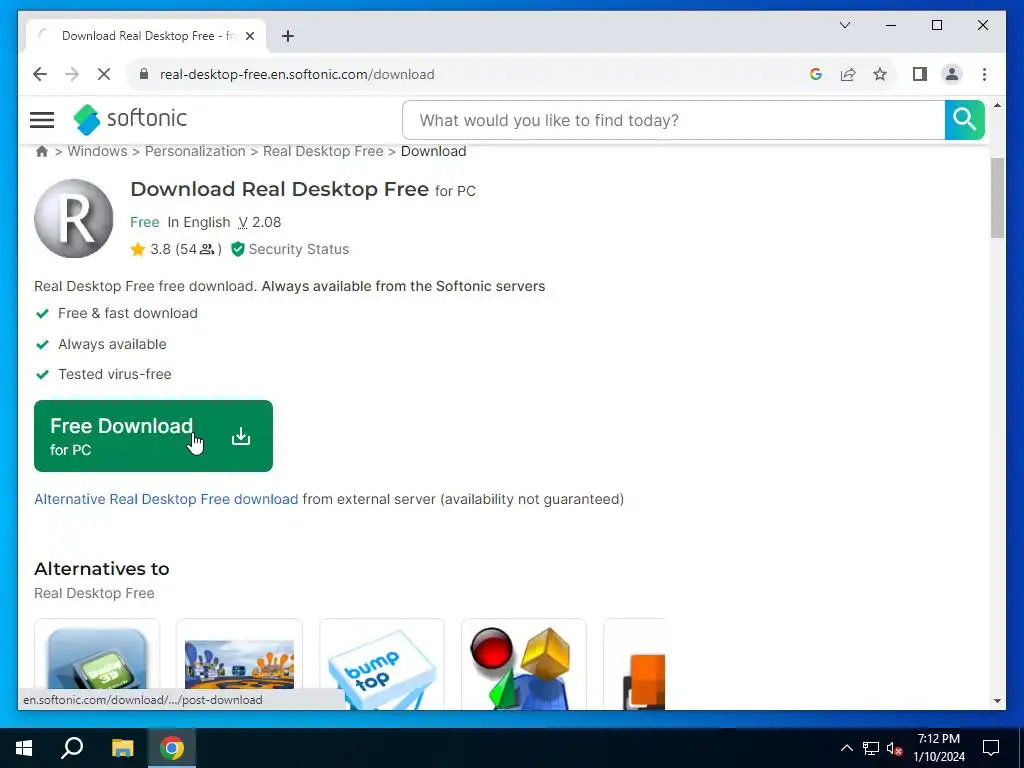
Task: Click the Security Status shield badge
Action: coord(291,249)
